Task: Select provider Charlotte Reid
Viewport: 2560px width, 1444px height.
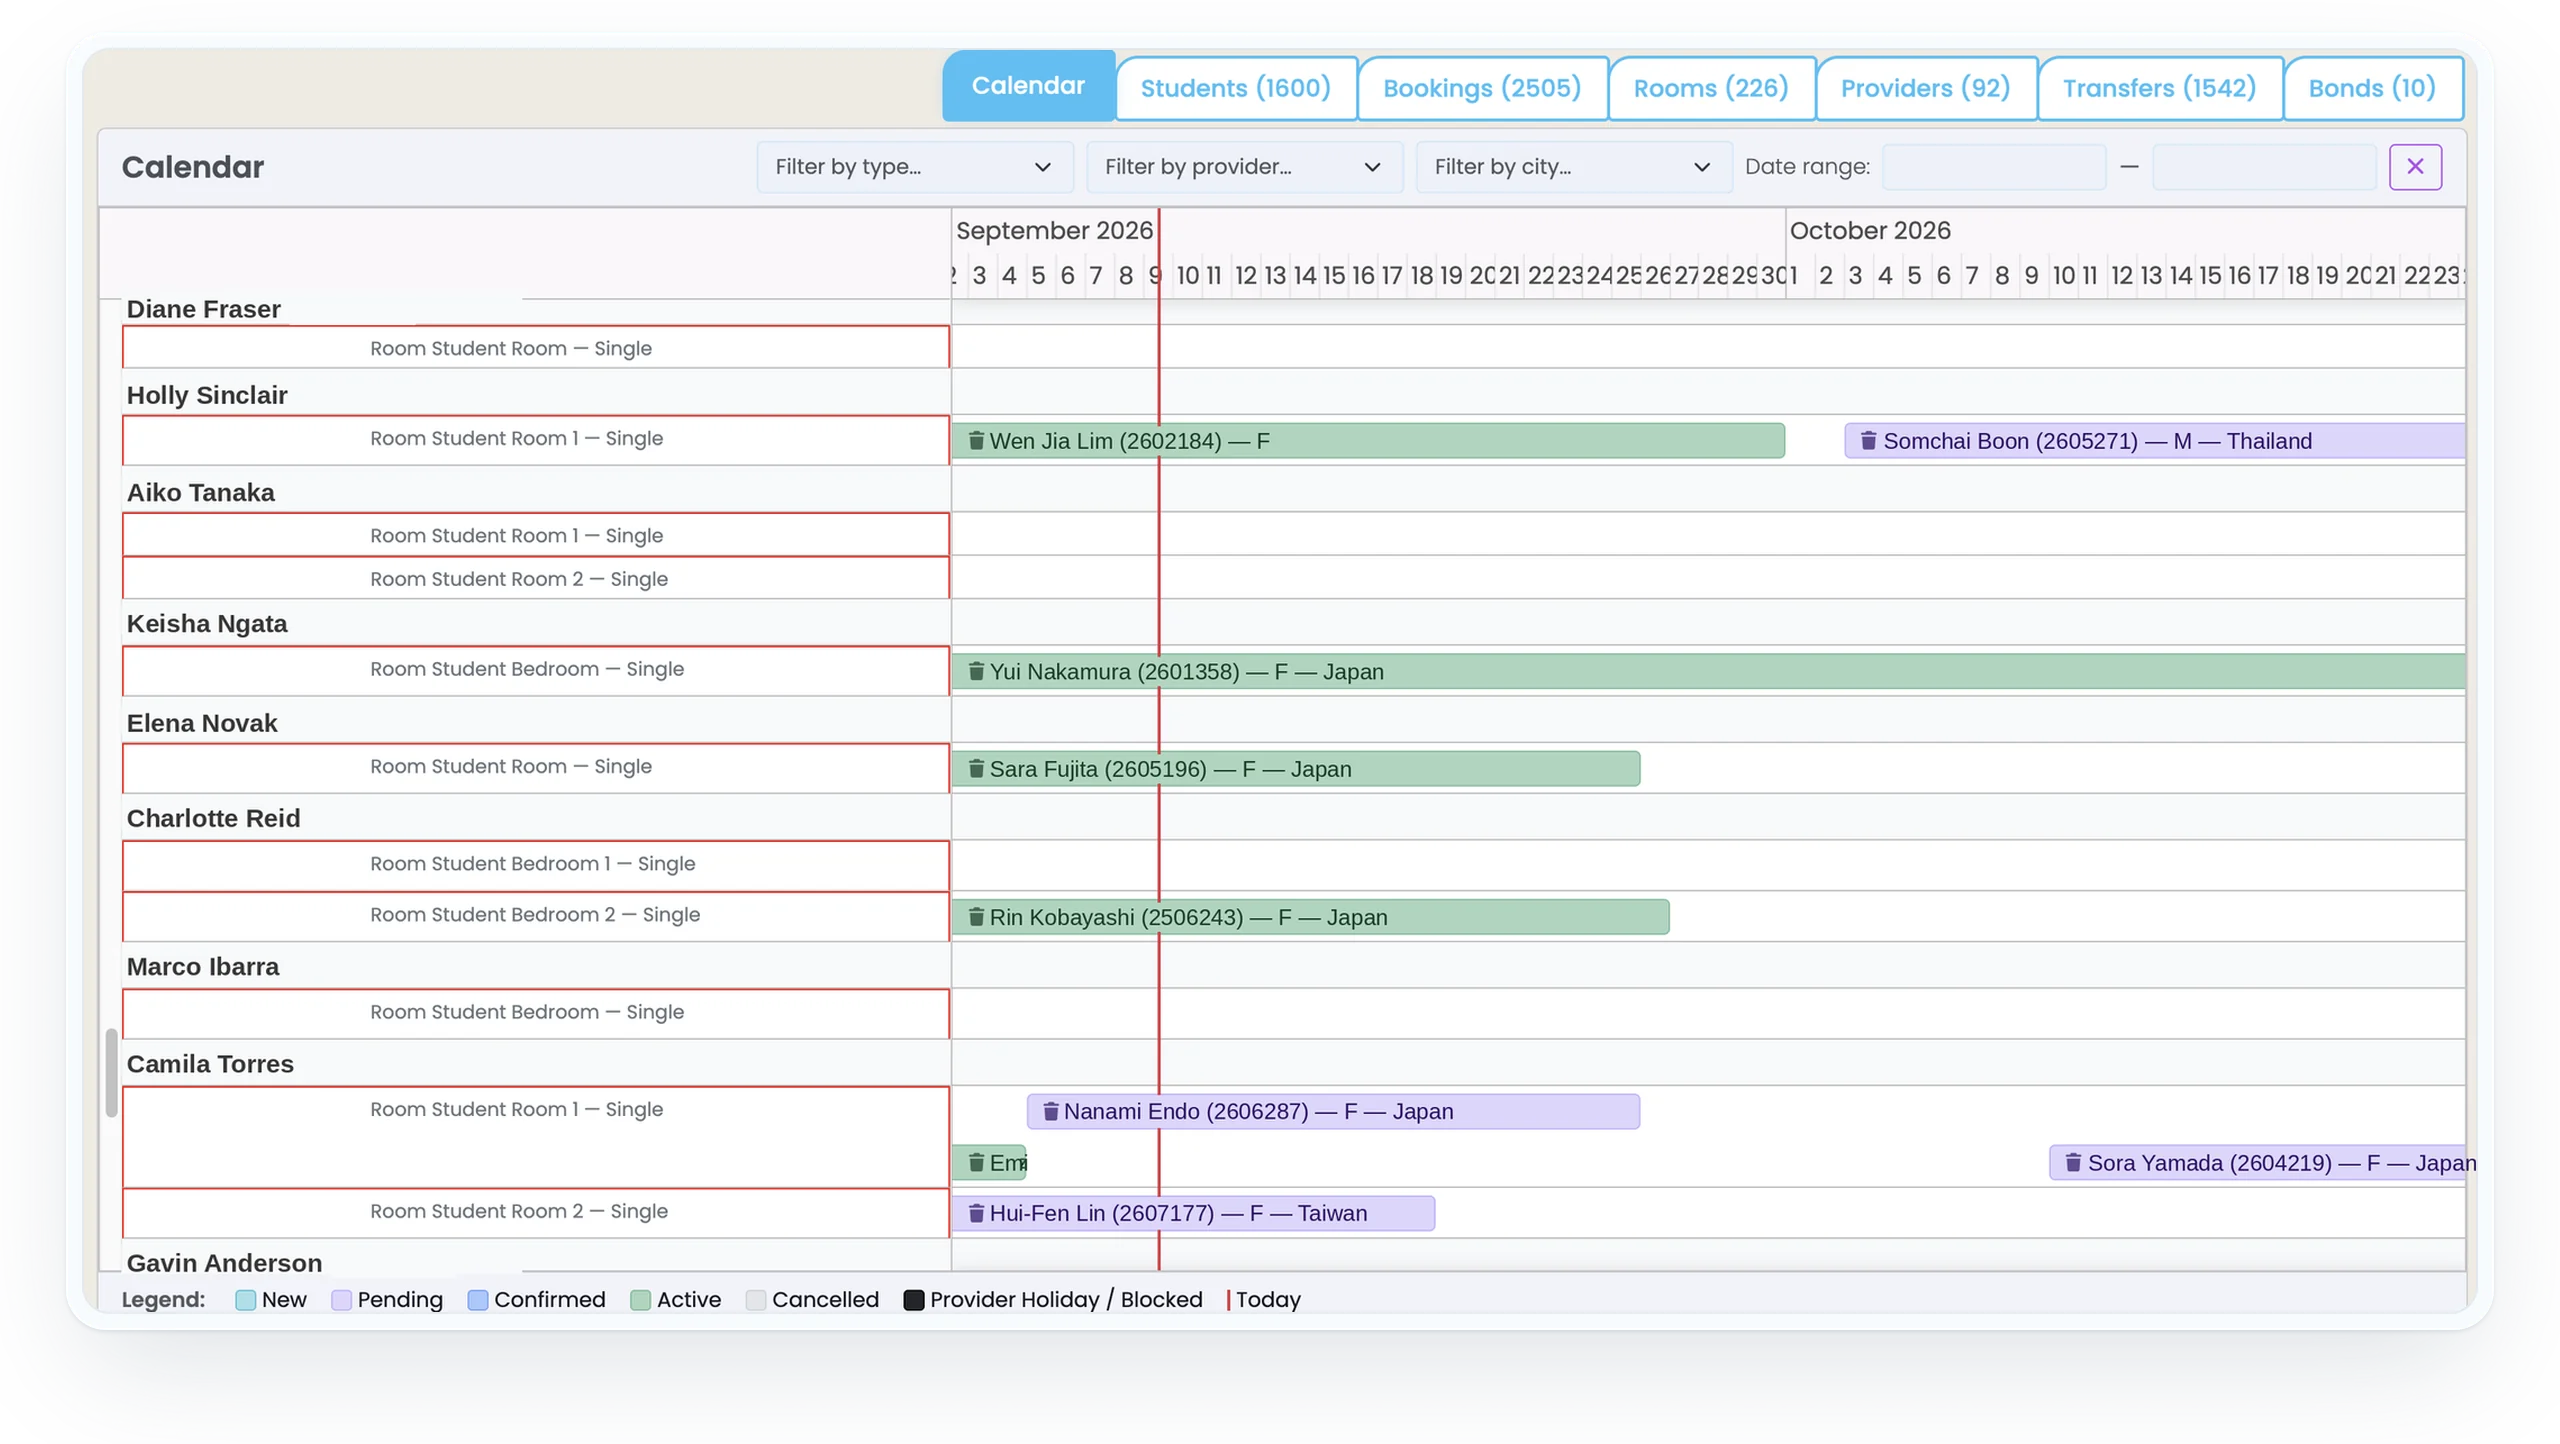Action: (213, 818)
